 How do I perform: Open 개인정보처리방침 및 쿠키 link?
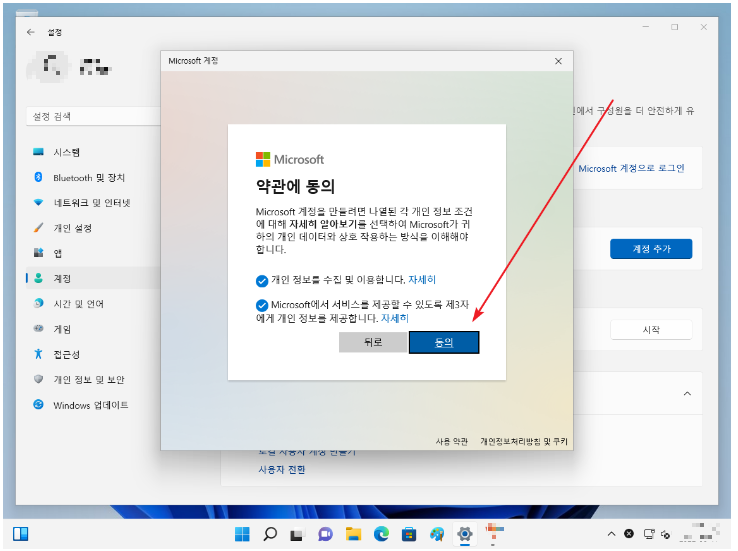[x=523, y=441]
